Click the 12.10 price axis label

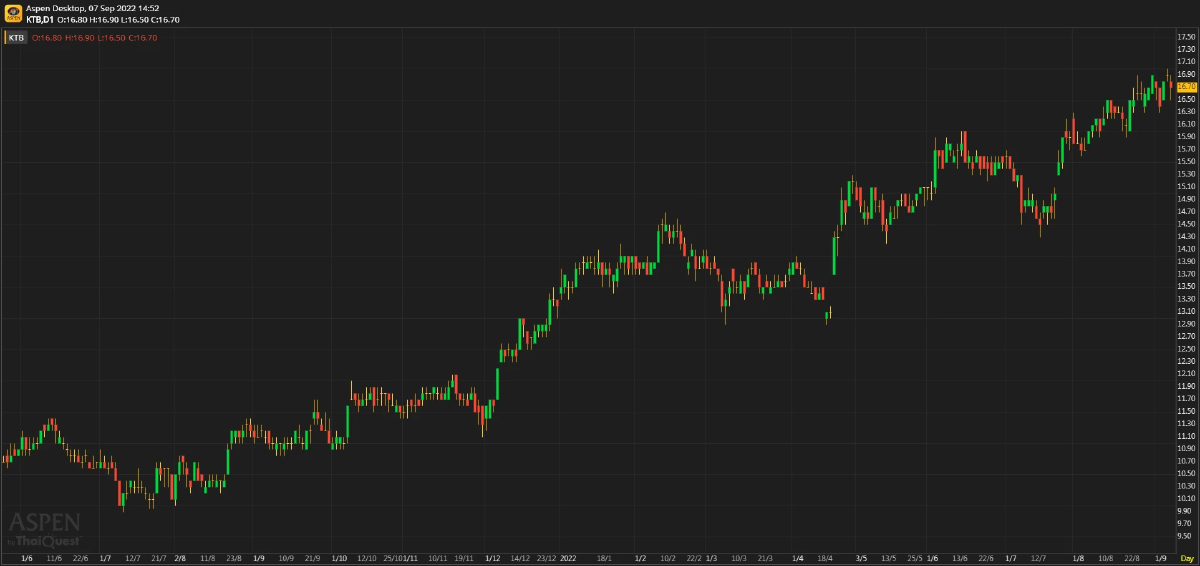tap(1186, 373)
